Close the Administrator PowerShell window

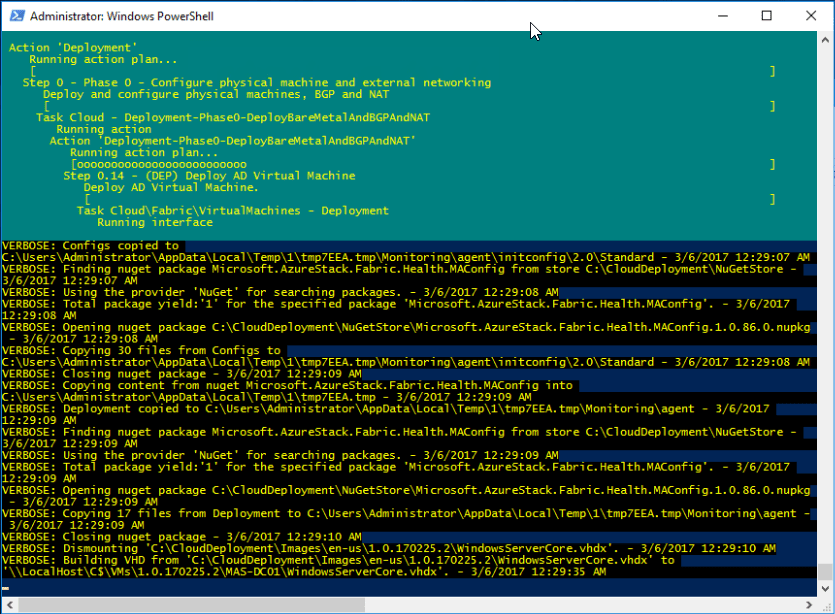(x=811, y=16)
